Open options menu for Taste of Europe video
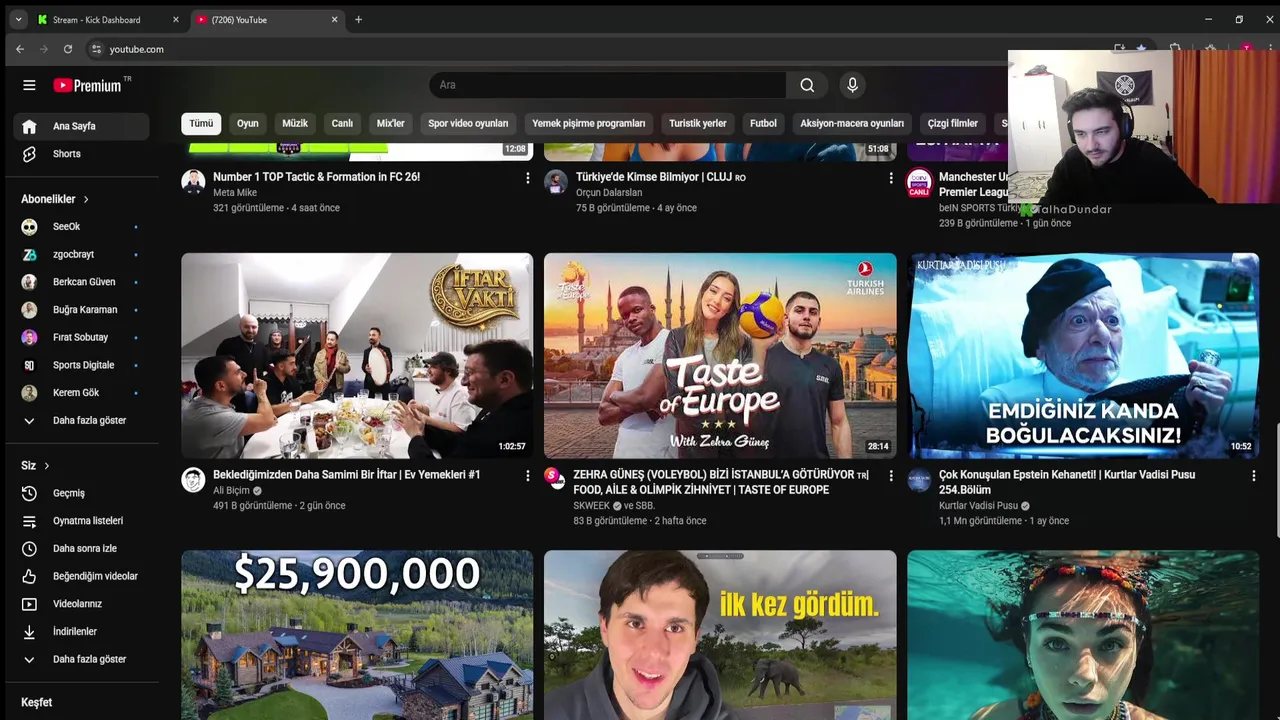This screenshot has height=720, width=1280. point(891,476)
